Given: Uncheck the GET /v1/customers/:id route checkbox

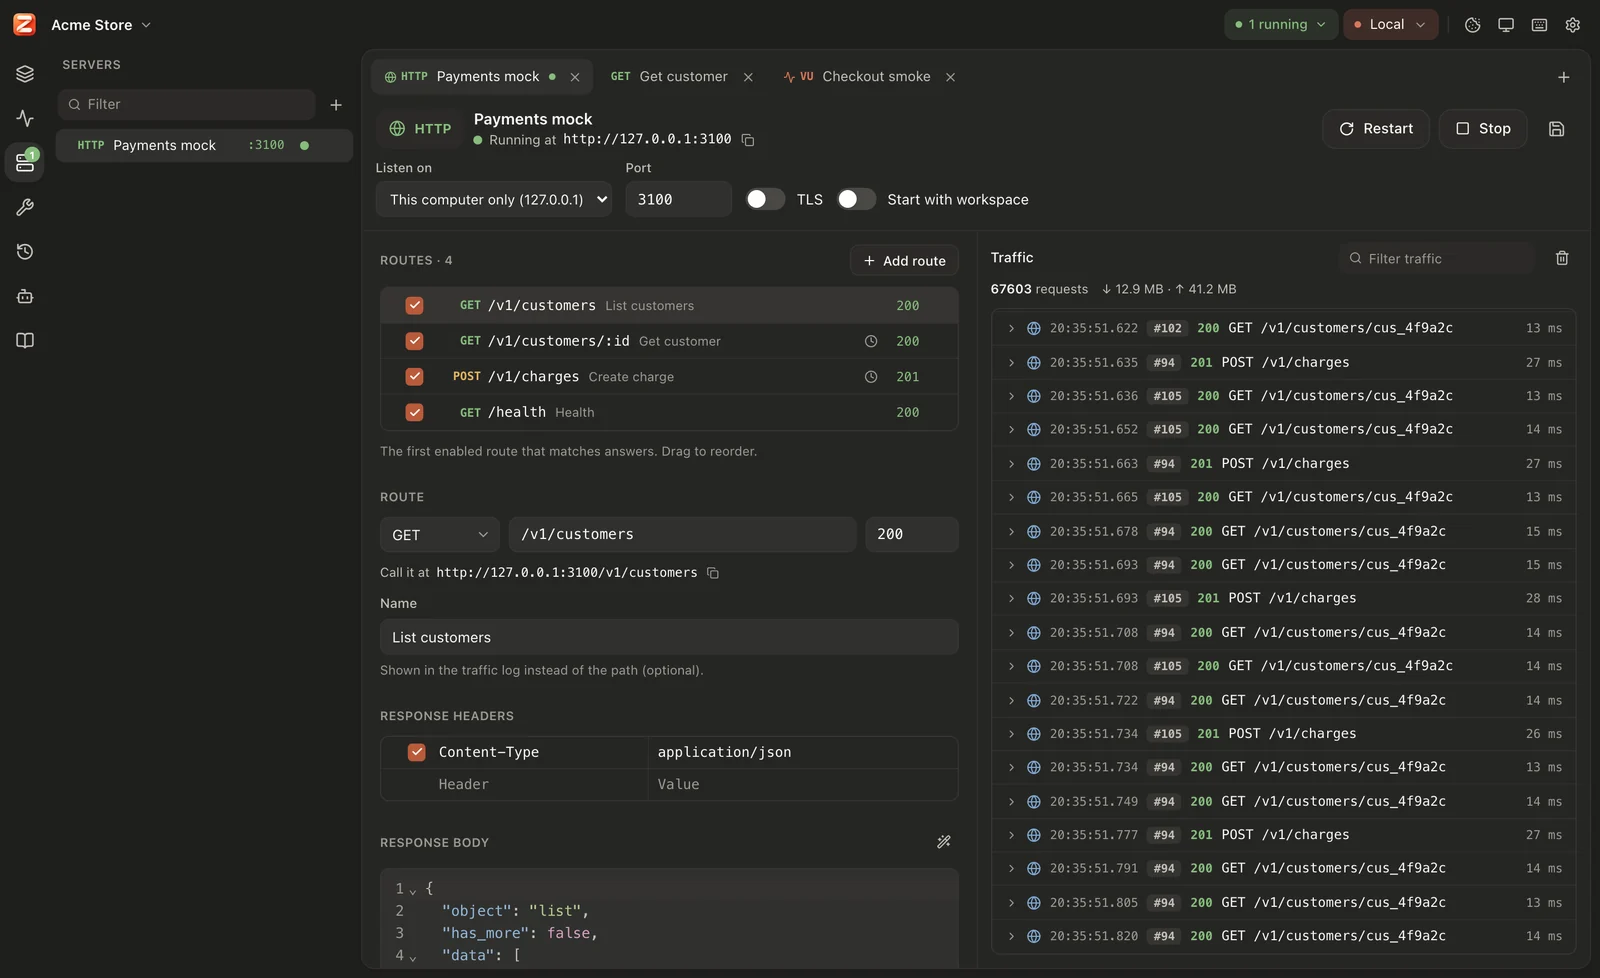Looking at the screenshot, I should (x=414, y=341).
